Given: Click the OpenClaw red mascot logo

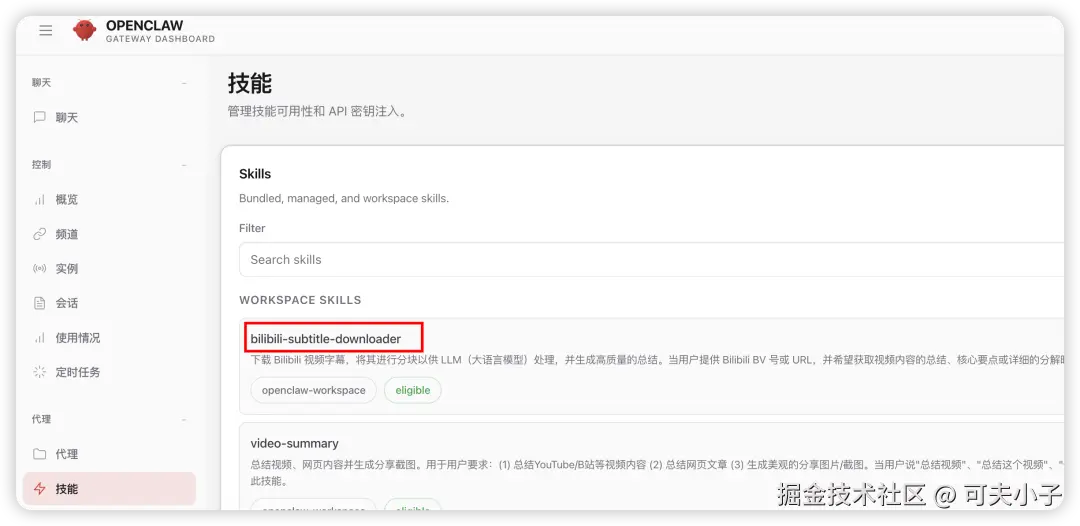Looking at the screenshot, I should click(x=85, y=31).
